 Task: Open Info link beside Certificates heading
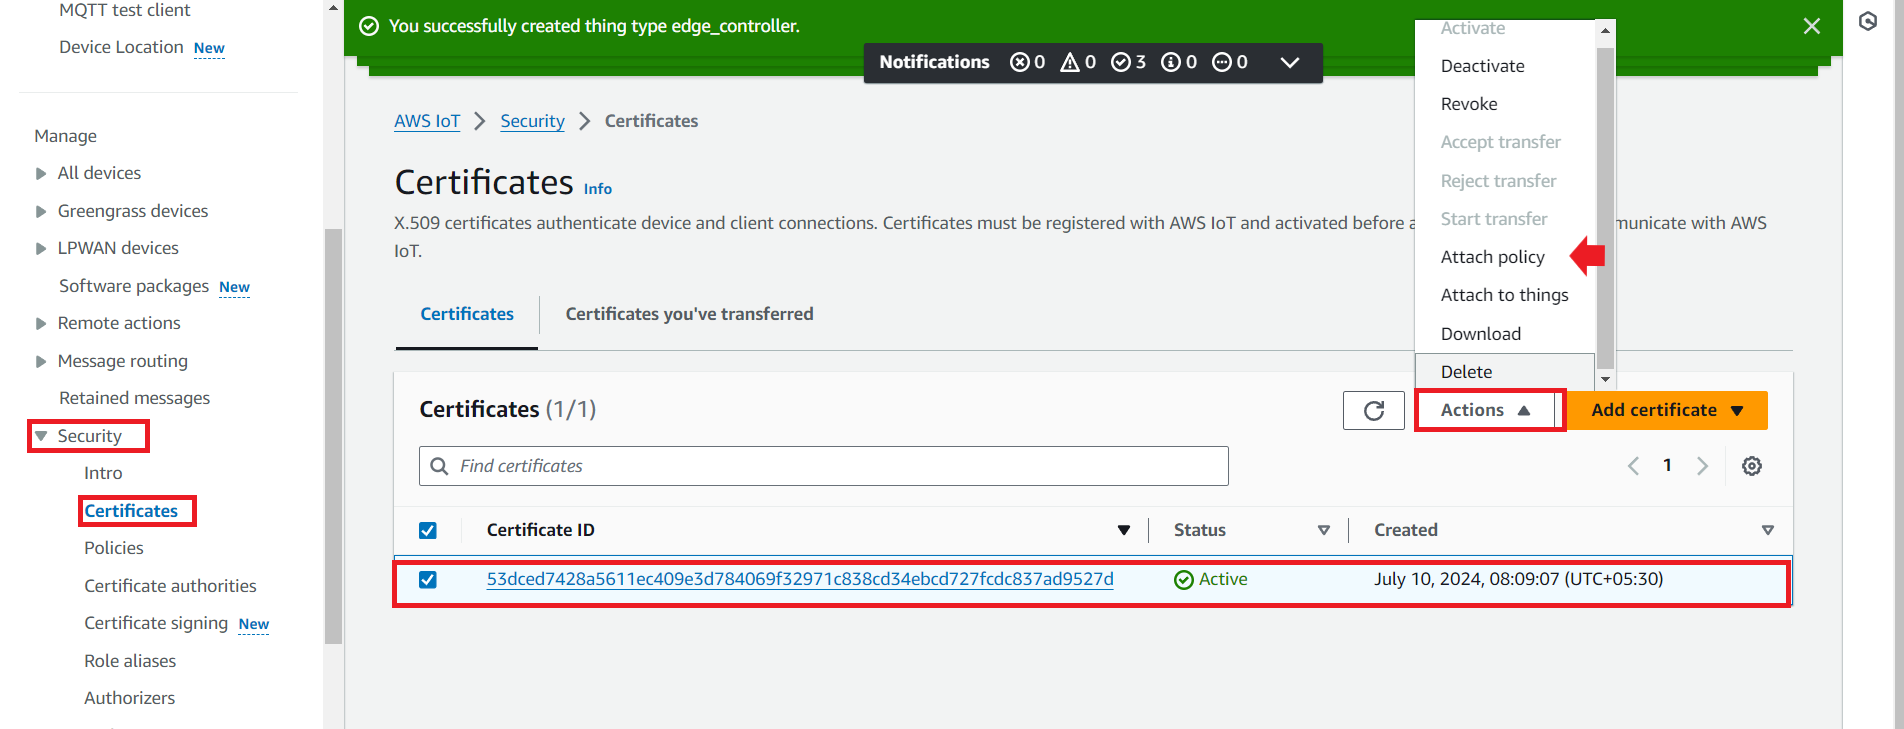pos(598,188)
